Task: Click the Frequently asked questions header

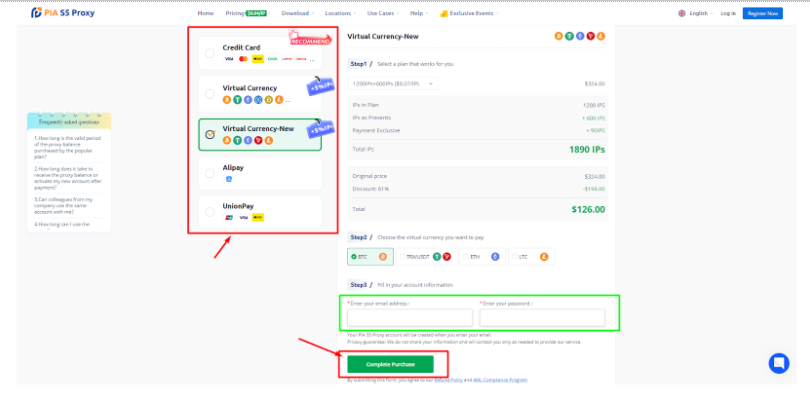Action: pos(69,122)
